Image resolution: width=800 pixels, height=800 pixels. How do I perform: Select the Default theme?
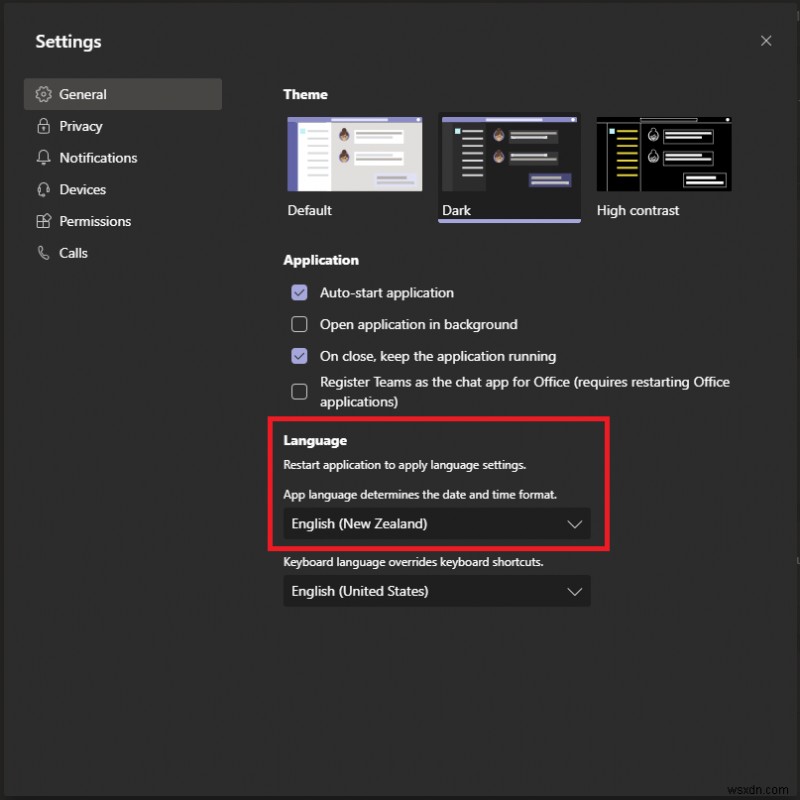click(x=355, y=154)
